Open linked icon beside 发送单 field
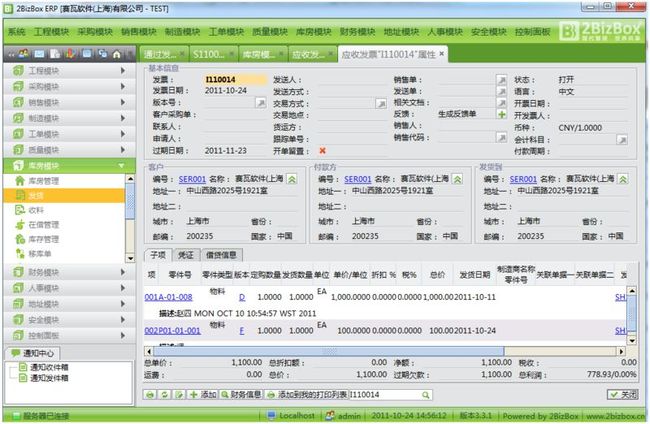Image resolution: width=650 pixels, height=424 pixels. [502, 91]
